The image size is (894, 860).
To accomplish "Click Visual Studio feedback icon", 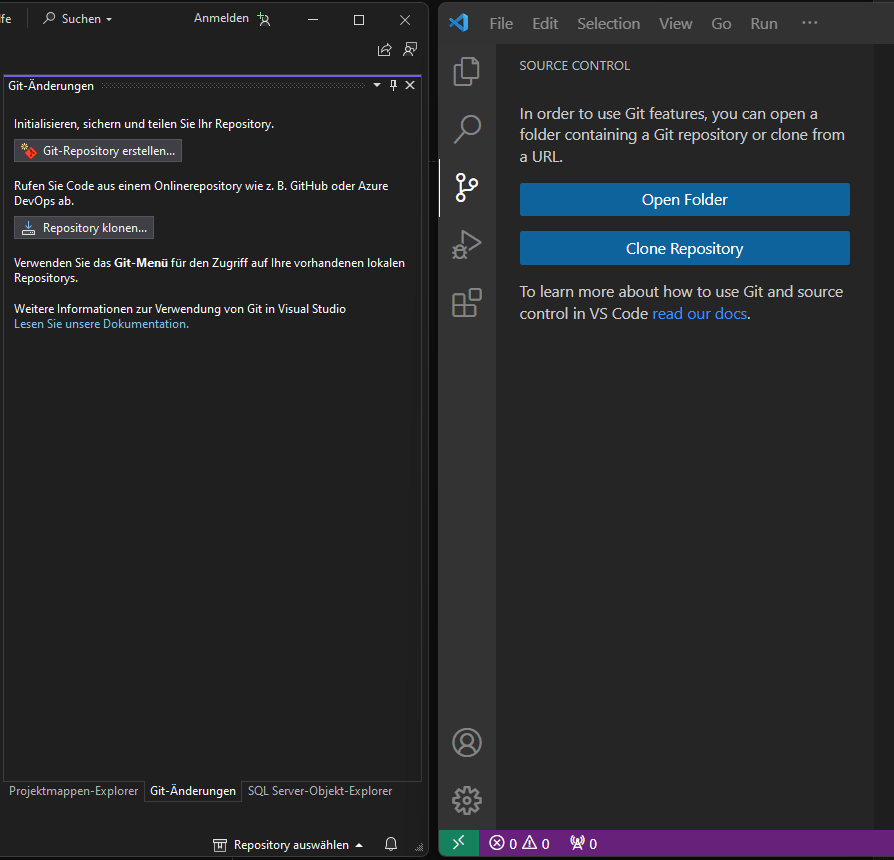I will click(410, 50).
